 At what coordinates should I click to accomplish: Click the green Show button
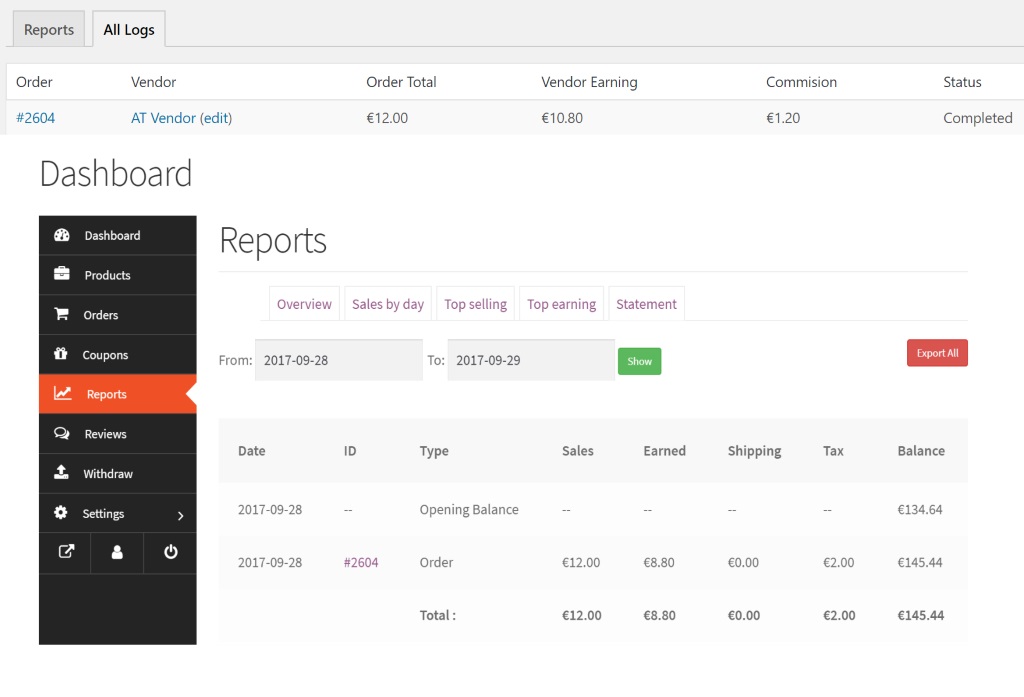pyautogui.click(x=639, y=361)
